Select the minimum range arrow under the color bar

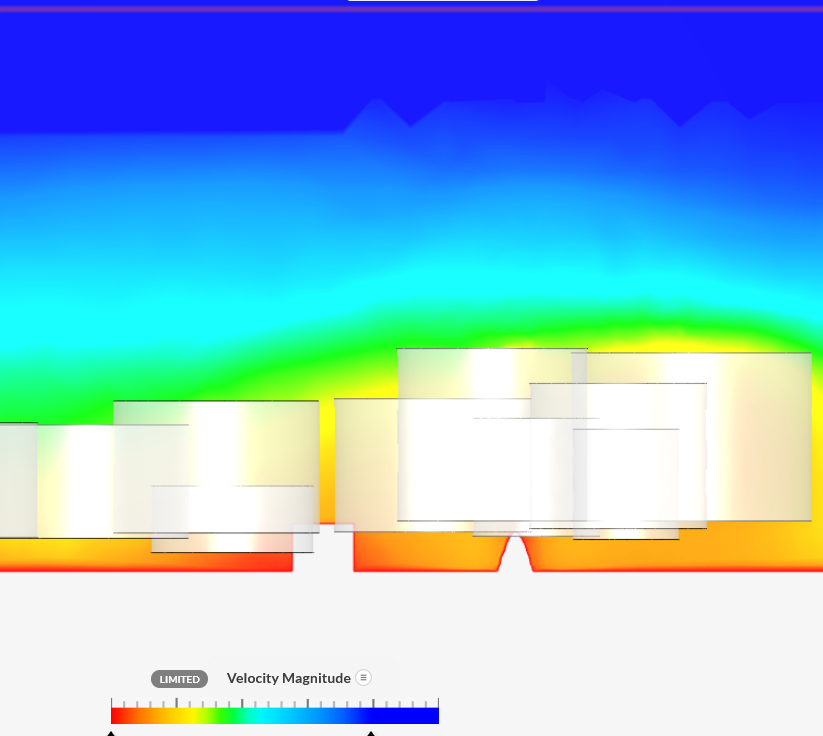[111, 732]
